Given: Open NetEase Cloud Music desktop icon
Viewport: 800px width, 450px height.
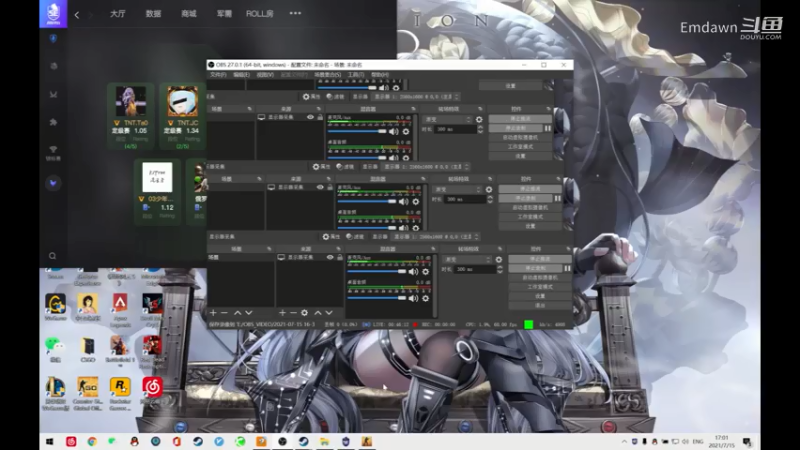Looking at the screenshot, I should [x=152, y=392].
